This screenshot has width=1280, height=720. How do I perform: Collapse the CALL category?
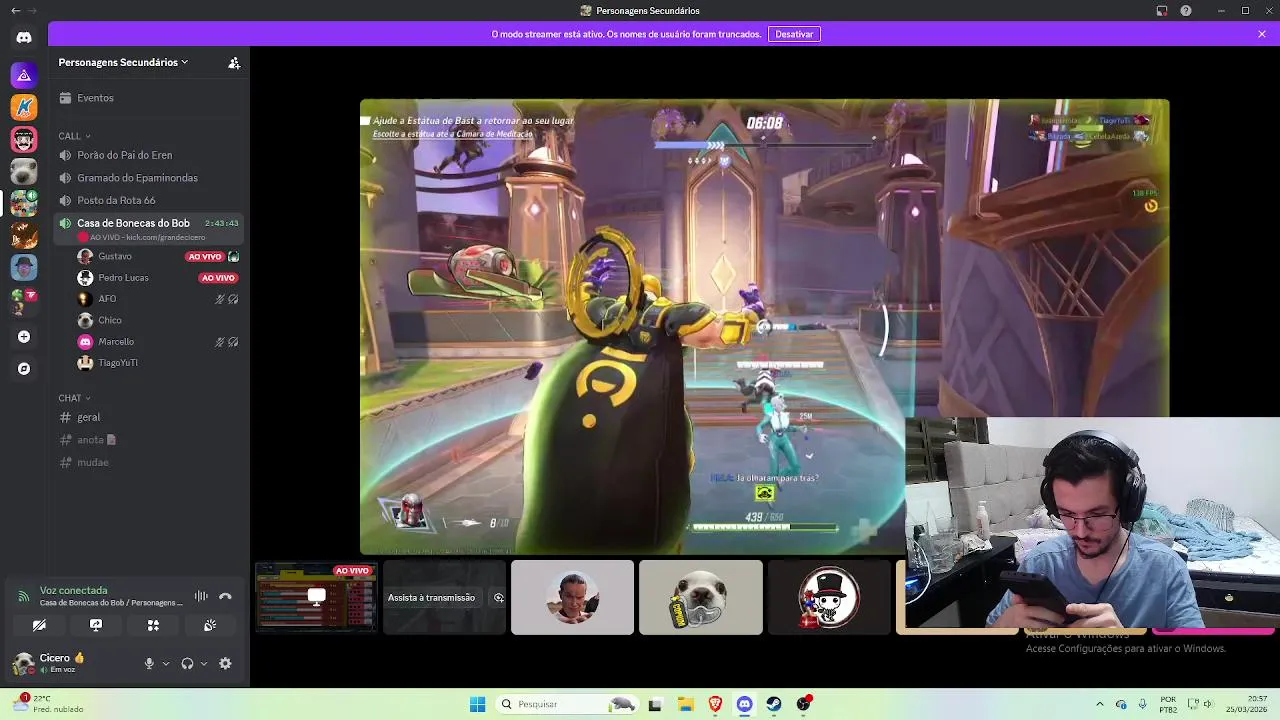(x=74, y=136)
